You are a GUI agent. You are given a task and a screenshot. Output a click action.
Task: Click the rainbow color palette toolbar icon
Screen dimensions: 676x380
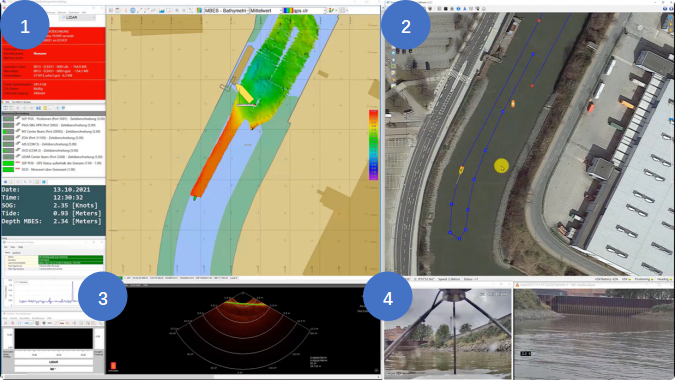tap(199, 10)
